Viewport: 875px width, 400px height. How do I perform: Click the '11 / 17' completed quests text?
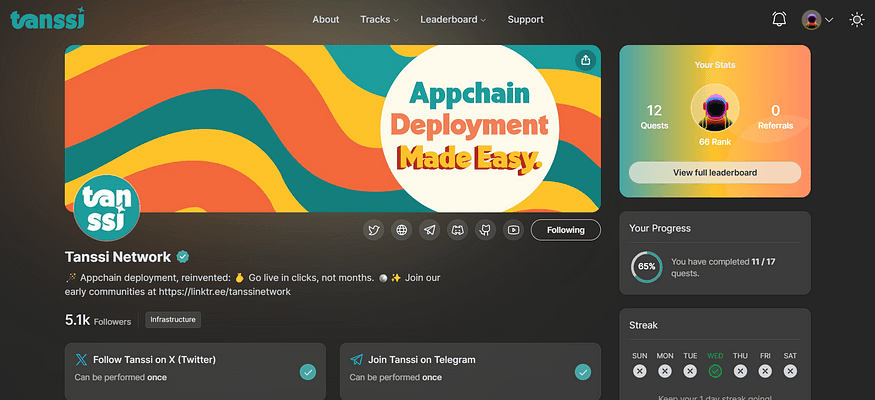pyautogui.click(x=763, y=261)
